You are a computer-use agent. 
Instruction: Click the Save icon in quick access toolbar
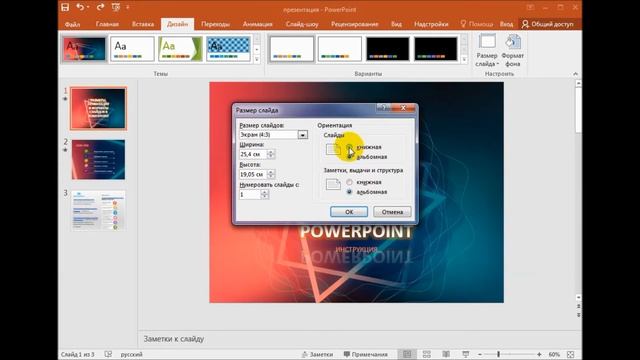pyautogui.click(x=65, y=7)
